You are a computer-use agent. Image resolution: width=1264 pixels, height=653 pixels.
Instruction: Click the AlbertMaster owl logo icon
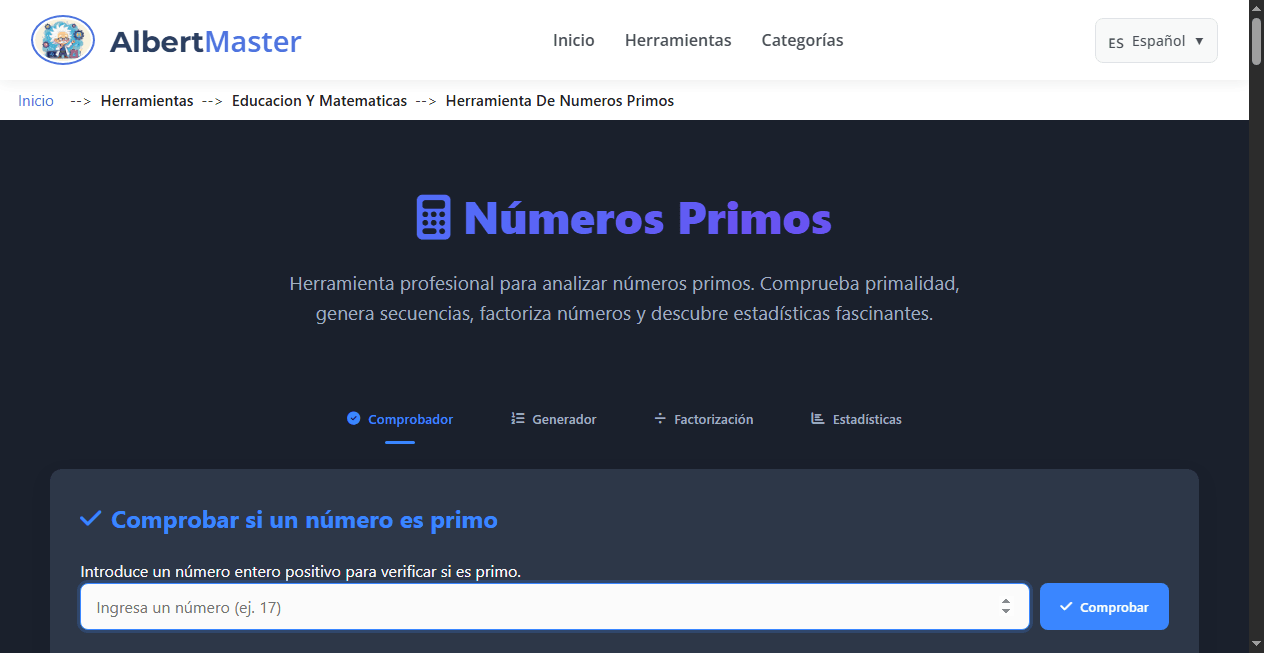pos(62,40)
